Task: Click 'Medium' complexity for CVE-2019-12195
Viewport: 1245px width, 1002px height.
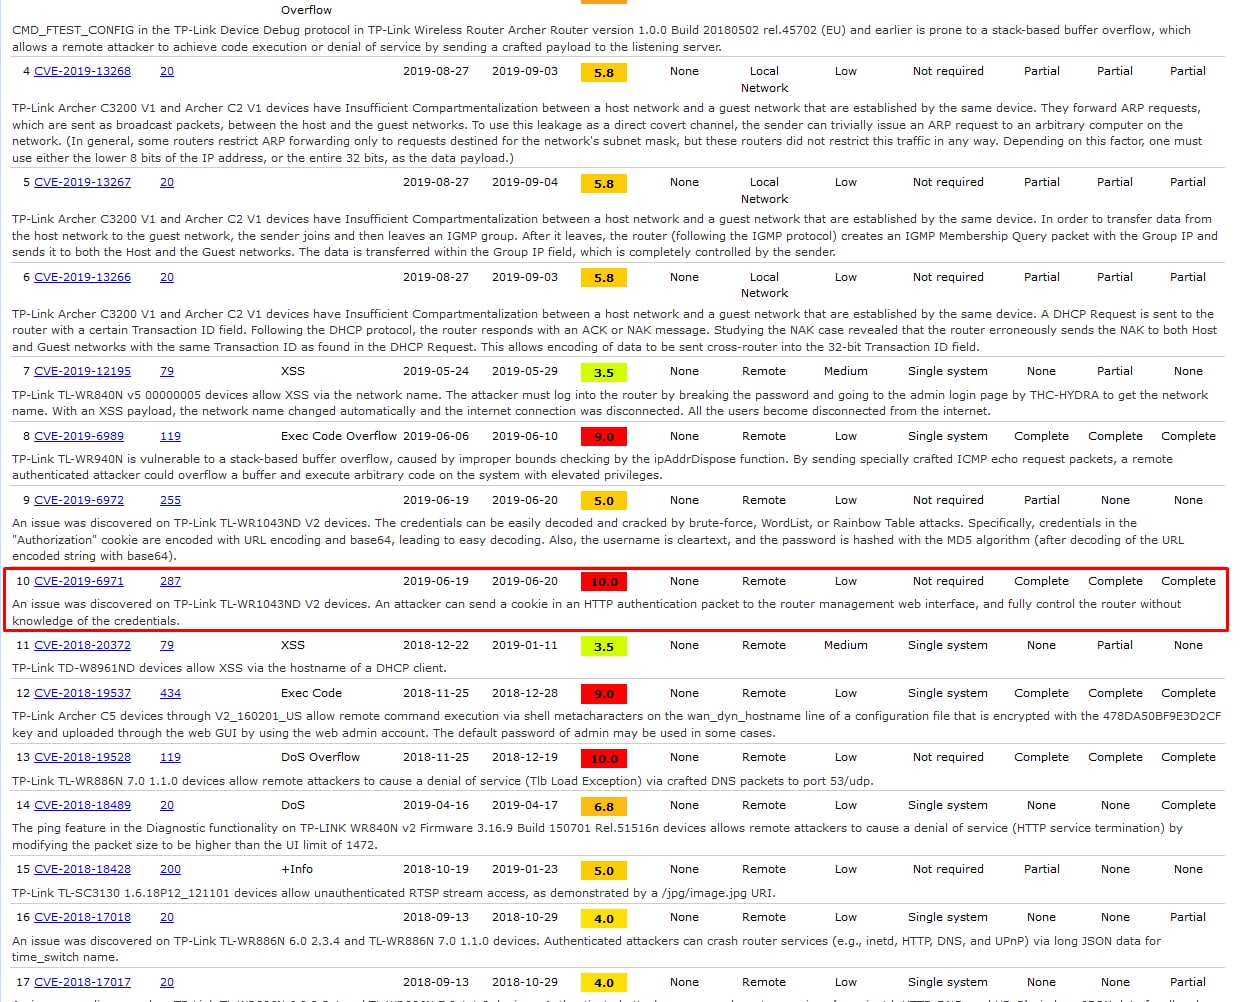Action: point(846,371)
